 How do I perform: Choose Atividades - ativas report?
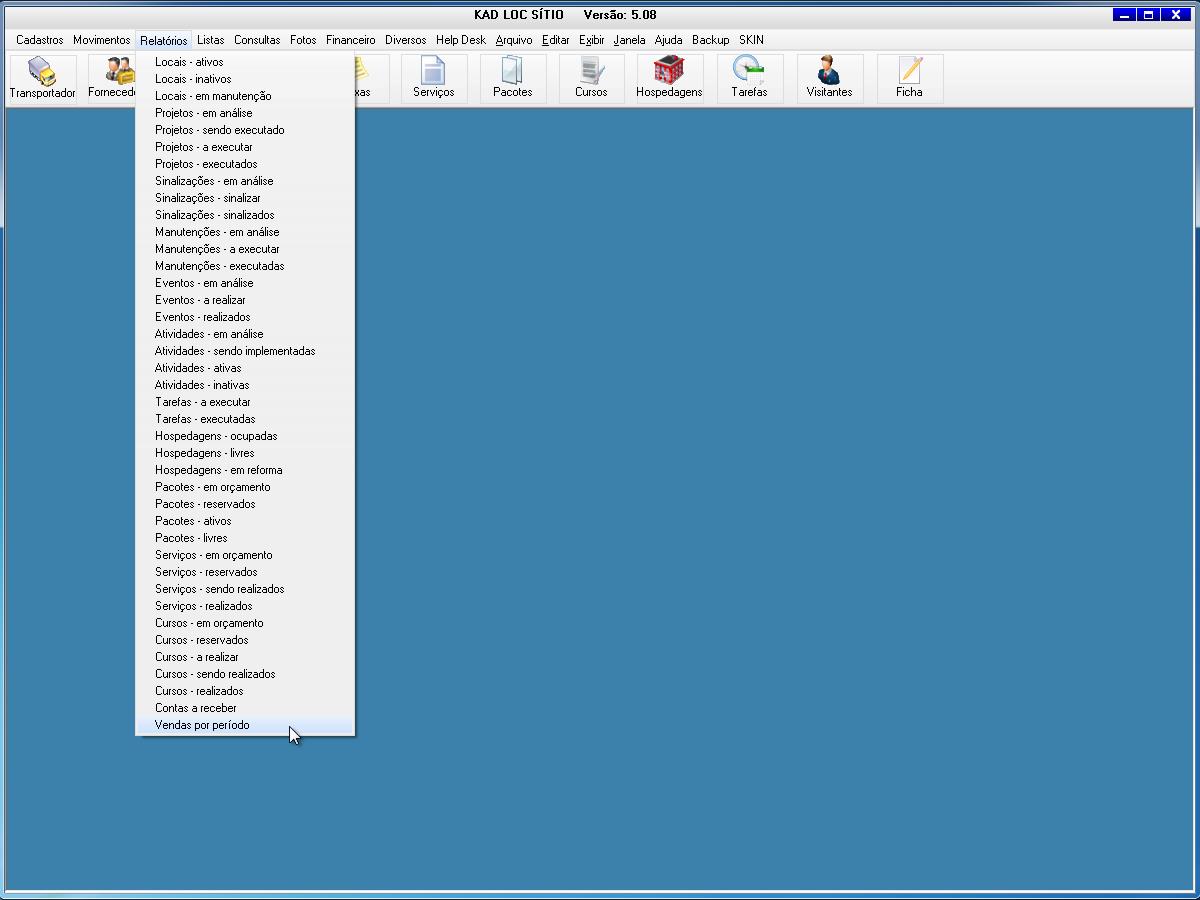(245, 368)
